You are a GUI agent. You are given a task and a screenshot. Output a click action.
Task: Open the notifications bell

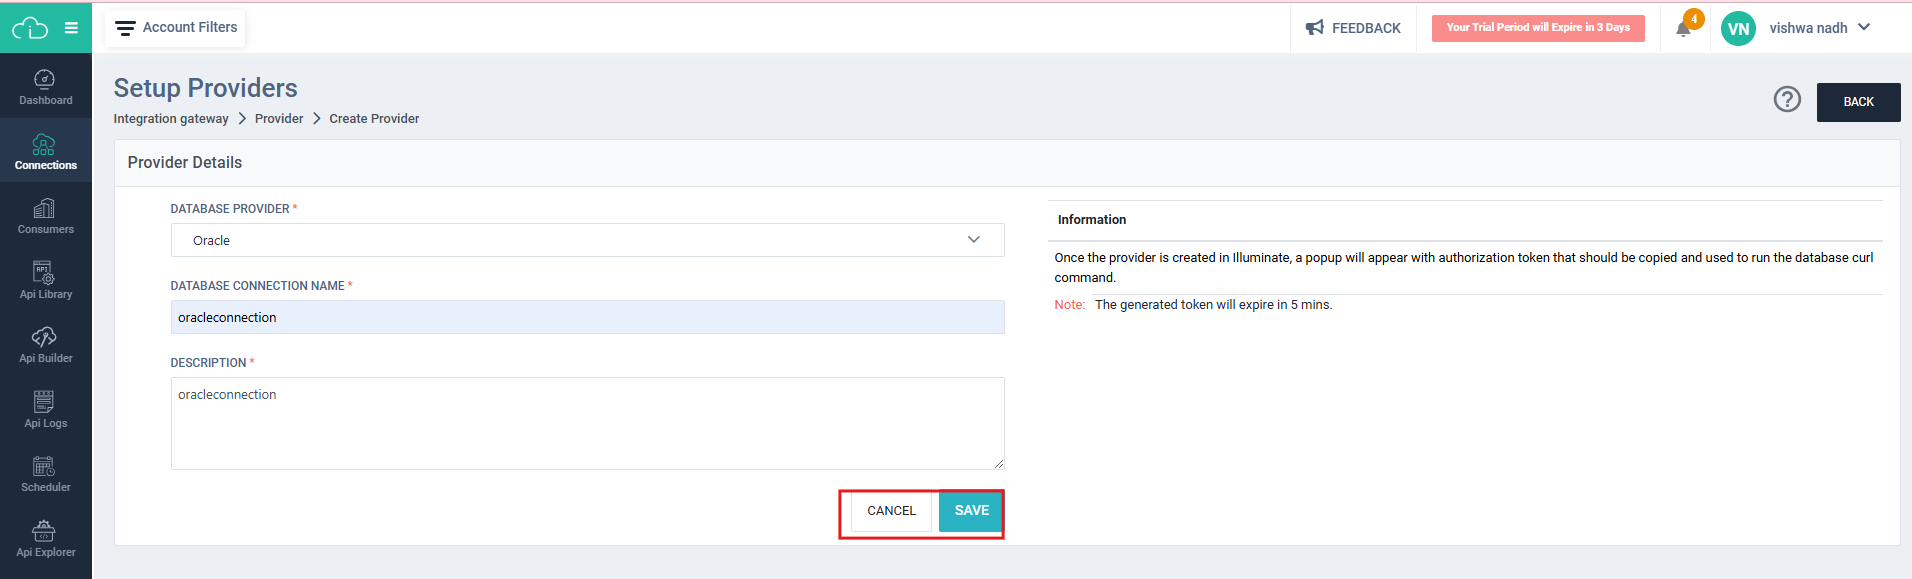pos(1683,29)
